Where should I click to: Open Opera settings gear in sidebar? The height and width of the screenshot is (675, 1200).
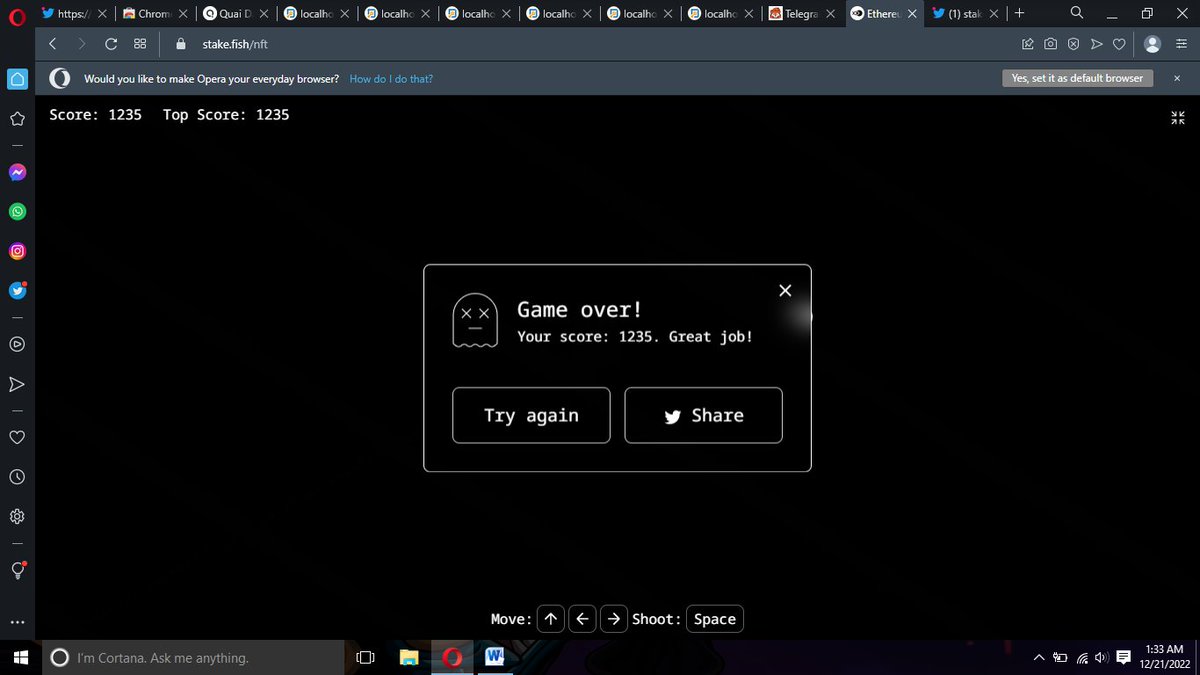[x=16, y=516]
